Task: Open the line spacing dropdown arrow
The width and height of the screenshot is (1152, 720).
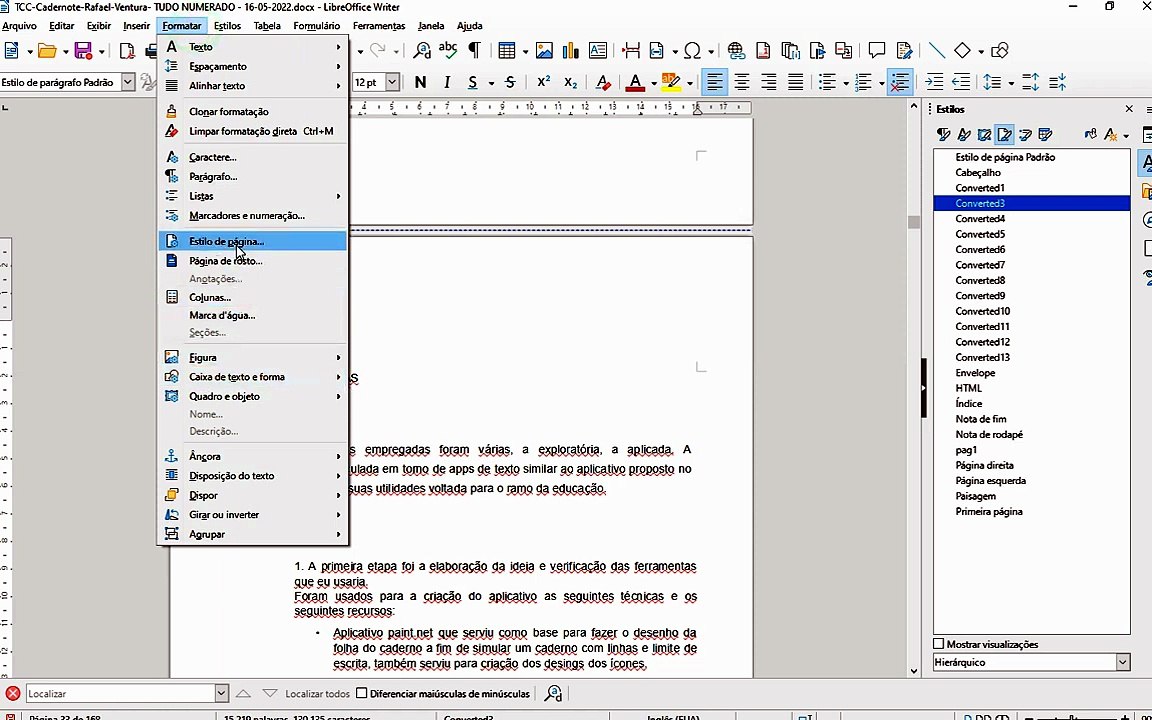Action: [1011, 83]
